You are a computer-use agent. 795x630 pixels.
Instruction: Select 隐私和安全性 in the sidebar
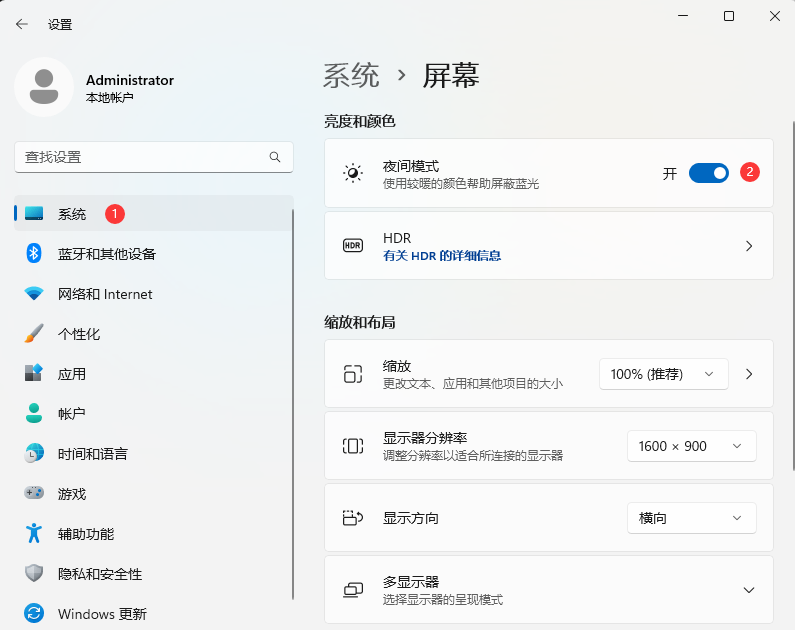click(100, 574)
